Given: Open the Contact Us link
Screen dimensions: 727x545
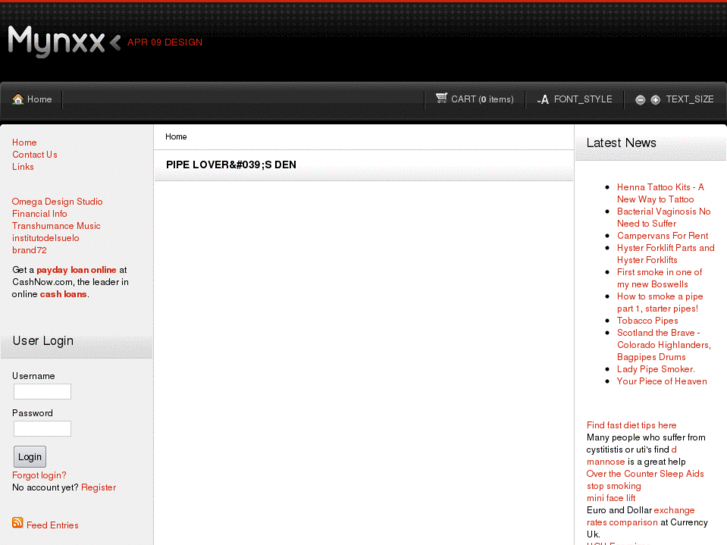Looking at the screenshot, I should pyautogui.click(x=35, y=154).
